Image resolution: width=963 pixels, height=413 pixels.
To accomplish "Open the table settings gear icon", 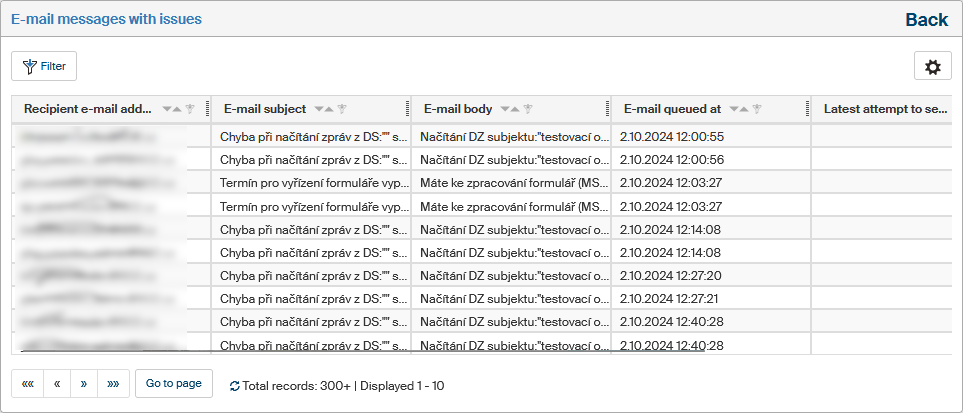I will (932, 66).
